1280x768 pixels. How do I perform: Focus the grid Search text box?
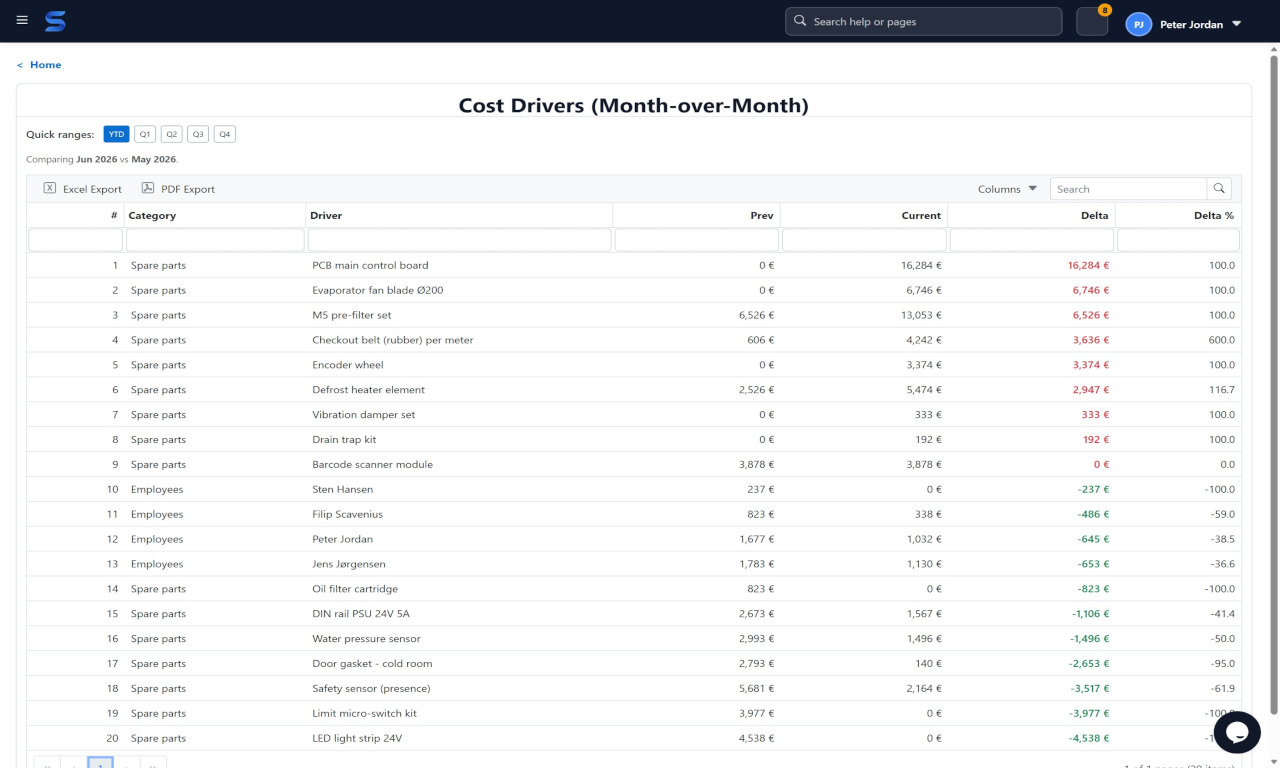1128,188
